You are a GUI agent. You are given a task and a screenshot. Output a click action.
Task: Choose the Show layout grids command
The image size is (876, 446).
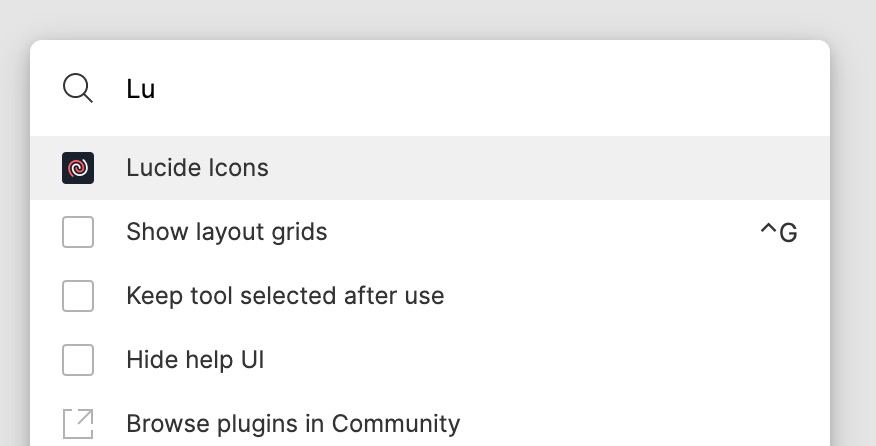227,232
